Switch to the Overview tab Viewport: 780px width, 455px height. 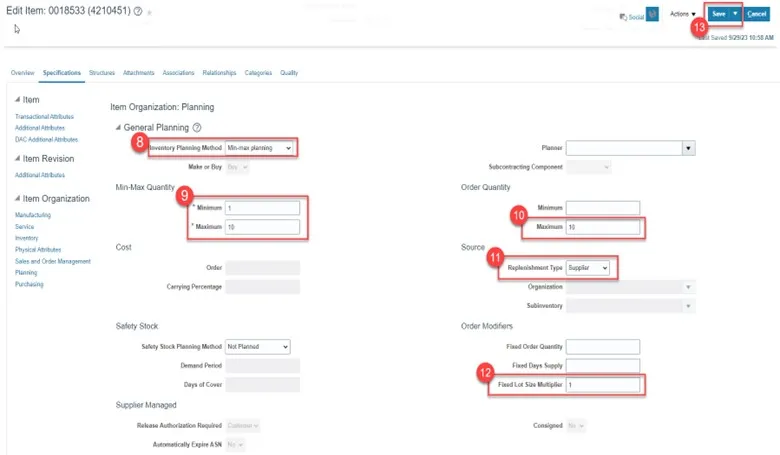pyautogui.click(x=22, y=73)
